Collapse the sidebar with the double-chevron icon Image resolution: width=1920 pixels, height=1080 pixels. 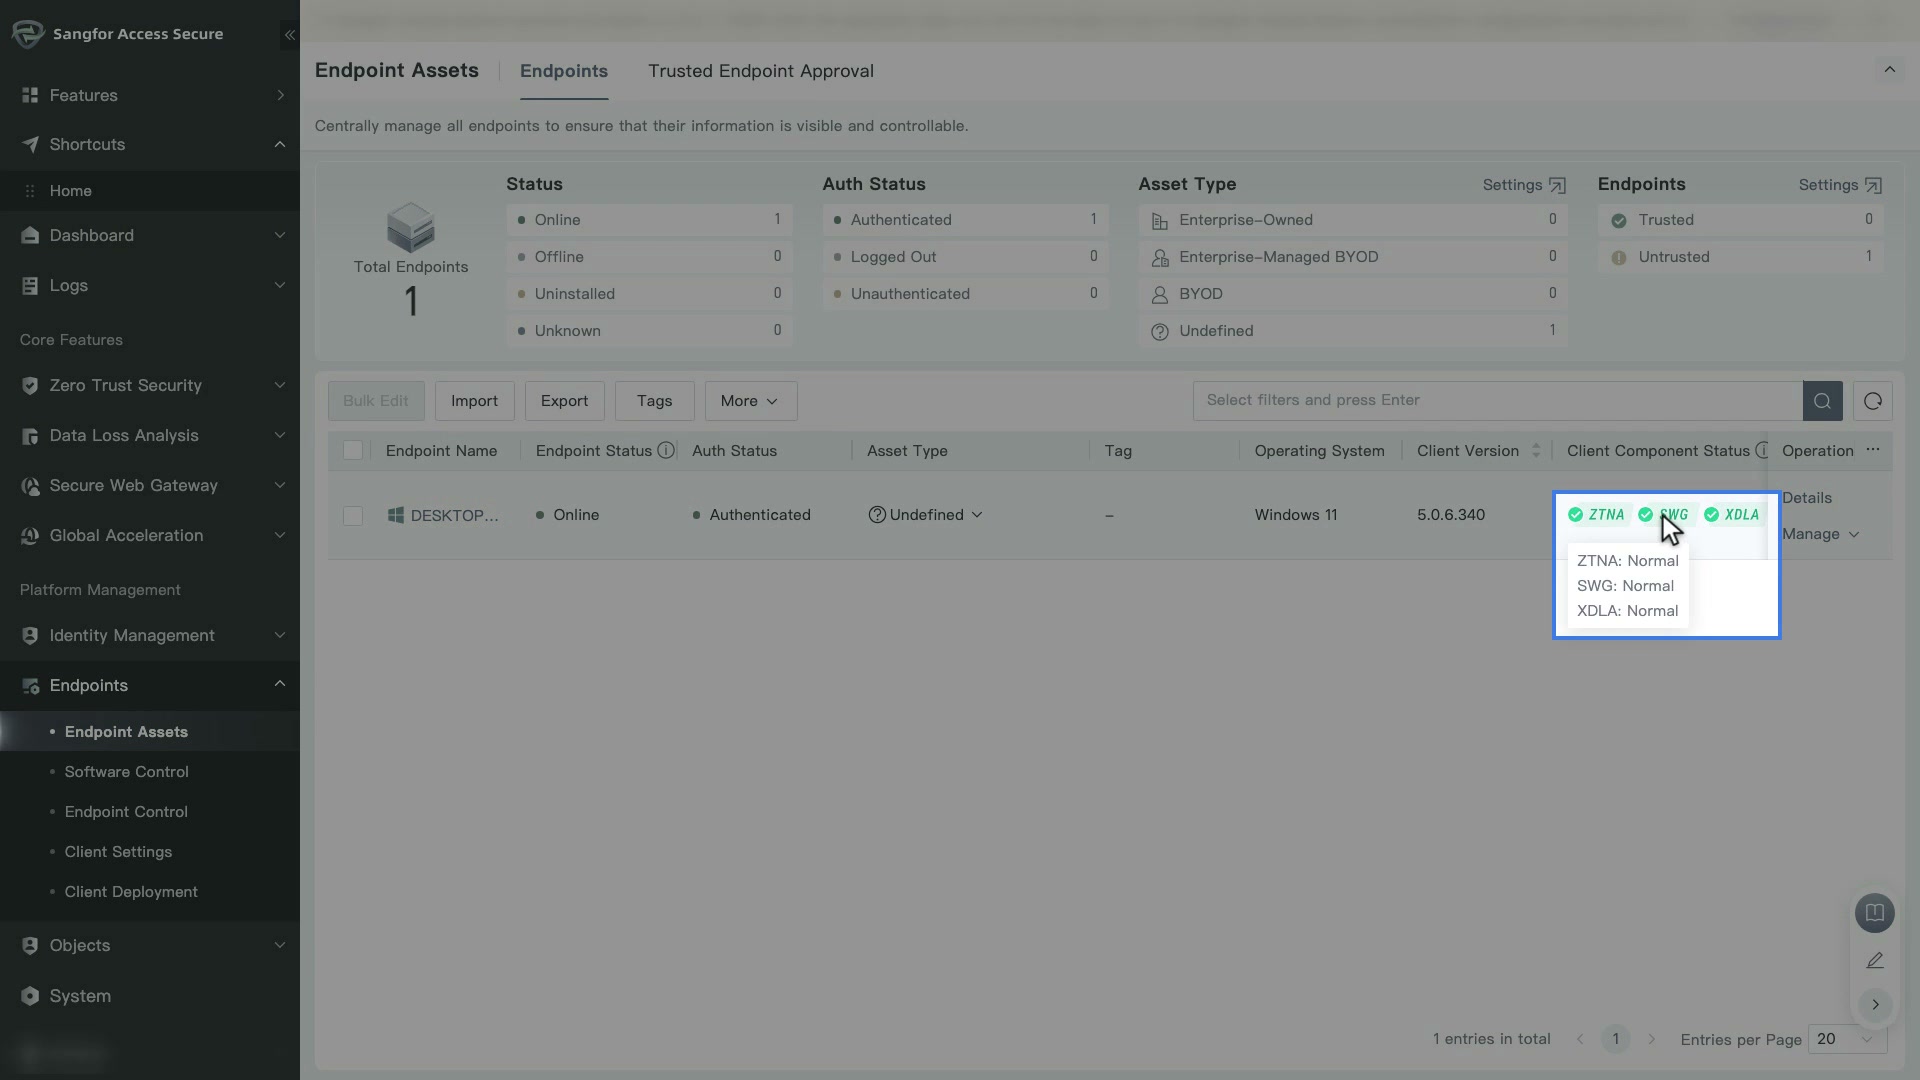(289, 34)
